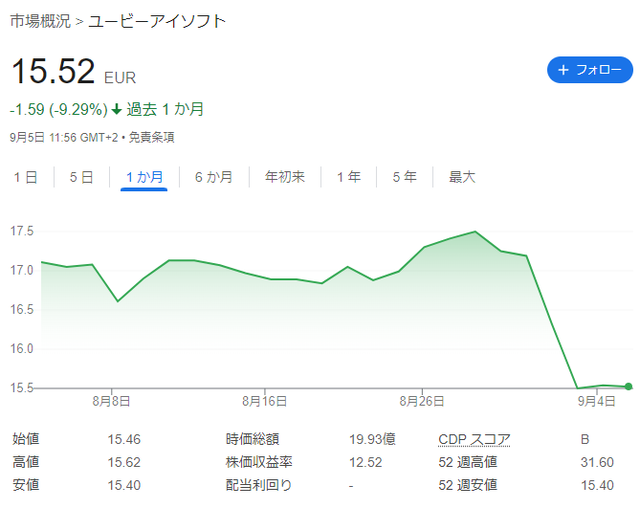The width and height of the screenshot is (640, 508).
Task: Click the 52 週安値 label
Action: click(468, 485)
